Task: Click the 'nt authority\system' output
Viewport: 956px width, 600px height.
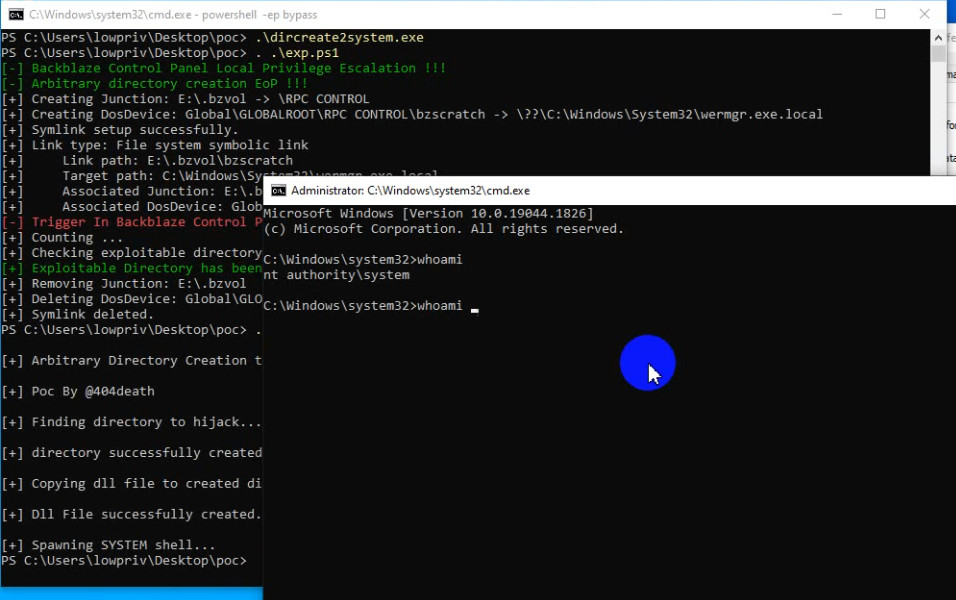Action: pyautogui.click(x=337, y=275)
